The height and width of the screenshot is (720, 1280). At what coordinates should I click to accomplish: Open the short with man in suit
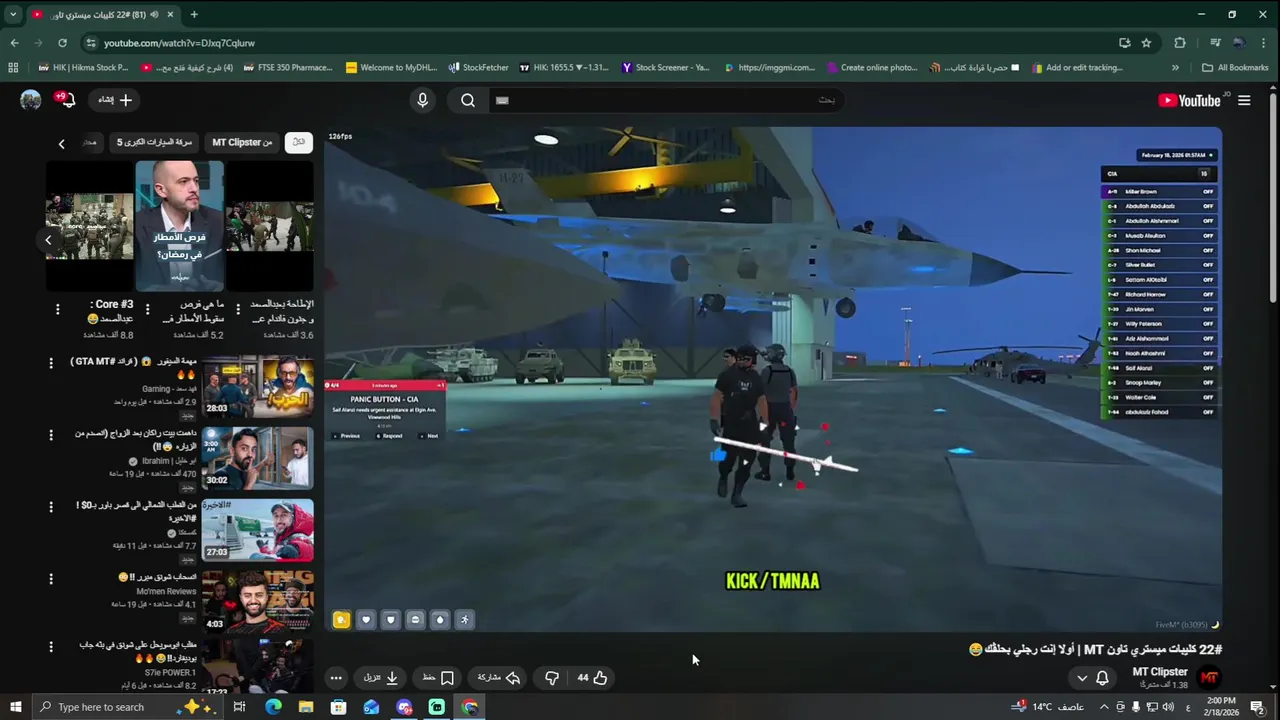coord(179,226)
